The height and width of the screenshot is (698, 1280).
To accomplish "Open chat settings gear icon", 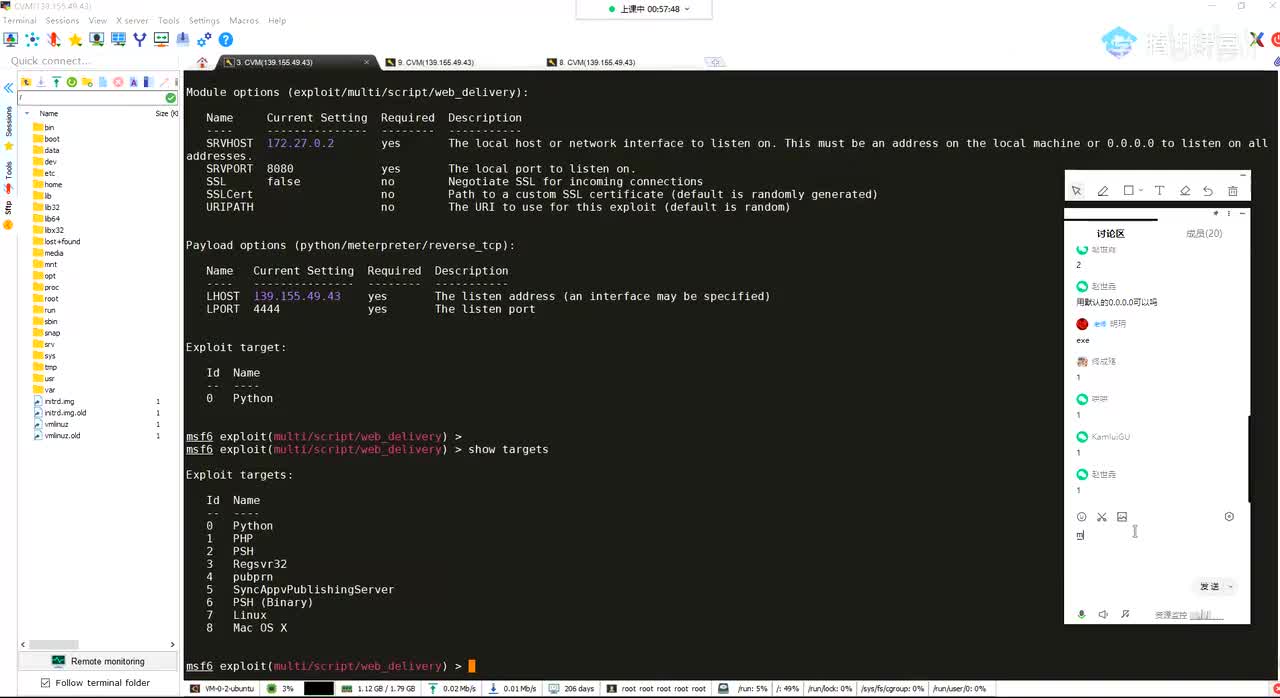I will click(x=1229, y=517).
